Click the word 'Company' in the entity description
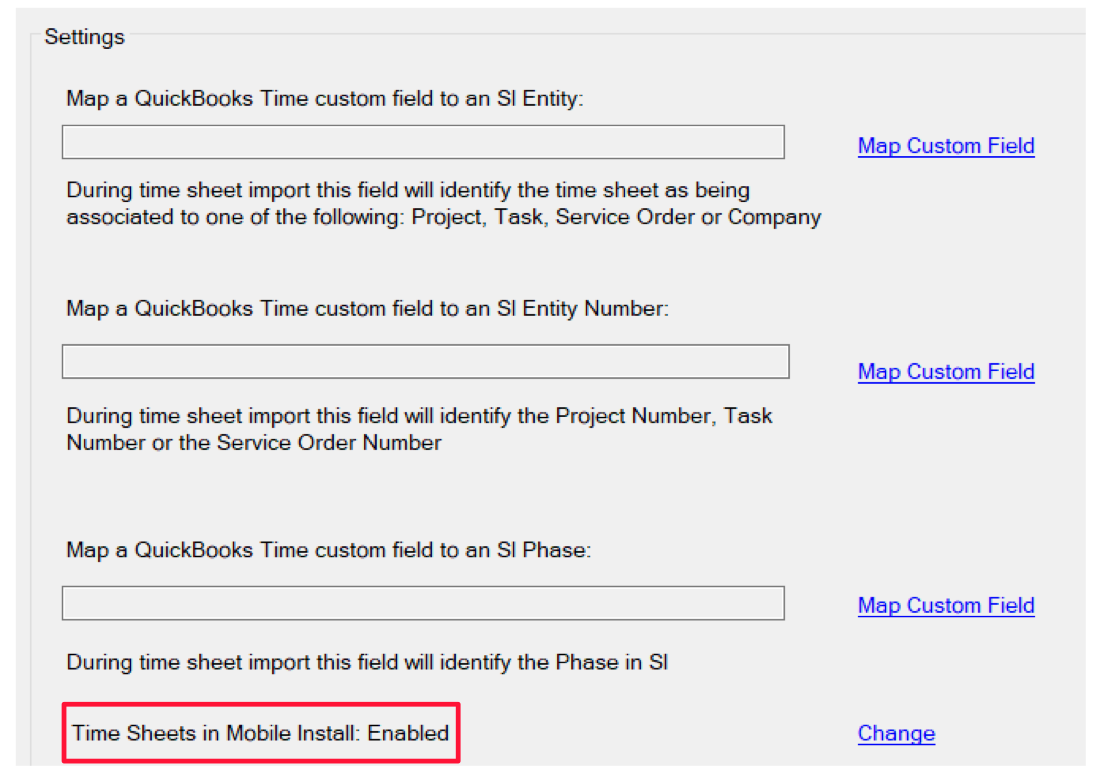 click(x=774, y=217)
